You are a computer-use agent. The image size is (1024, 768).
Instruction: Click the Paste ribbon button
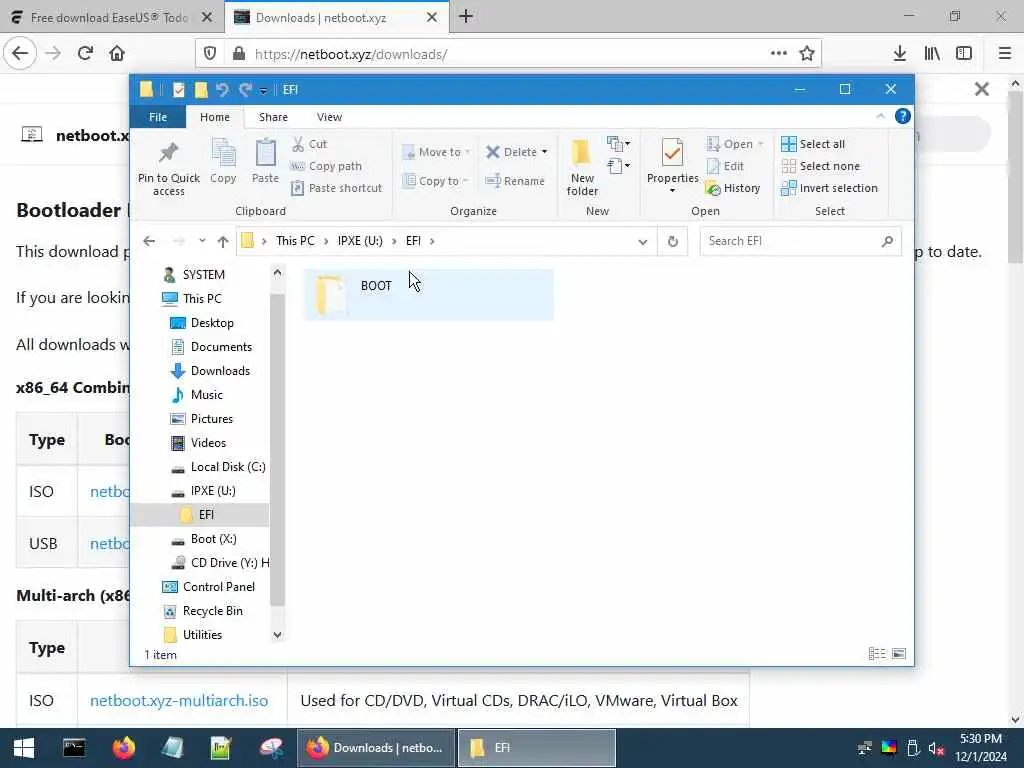tap(265, 161)
